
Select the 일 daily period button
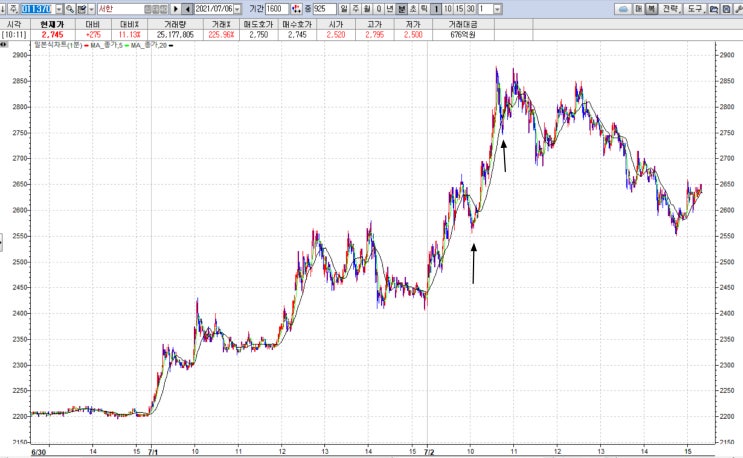click(344, 9)
